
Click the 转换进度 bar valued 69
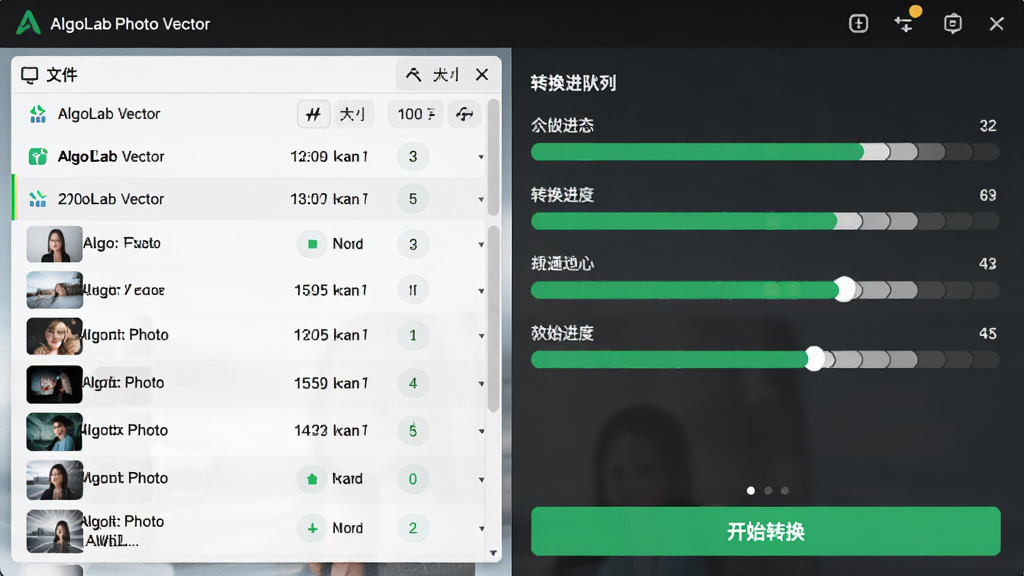pos(765,221)
